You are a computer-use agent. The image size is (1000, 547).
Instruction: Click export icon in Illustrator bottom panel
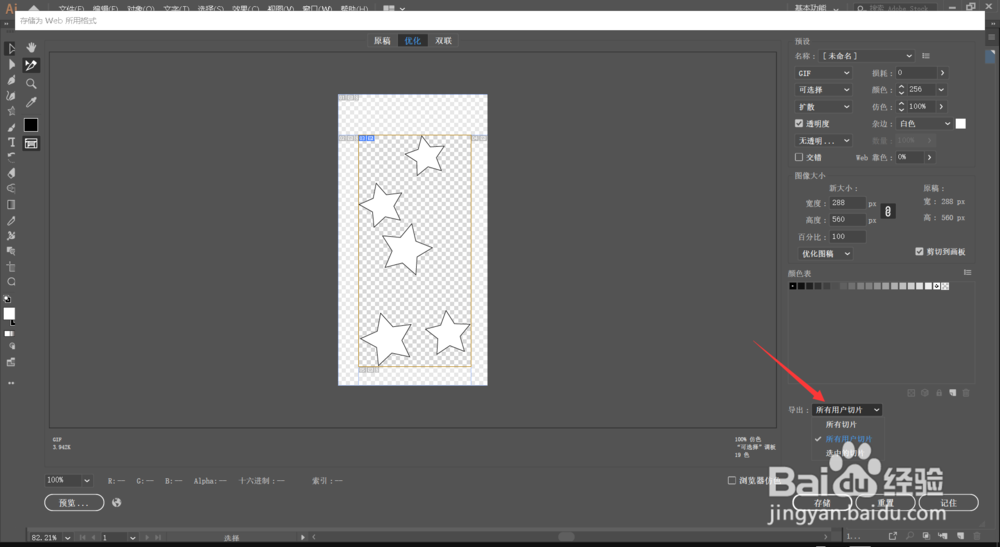(x=893, y=536)
